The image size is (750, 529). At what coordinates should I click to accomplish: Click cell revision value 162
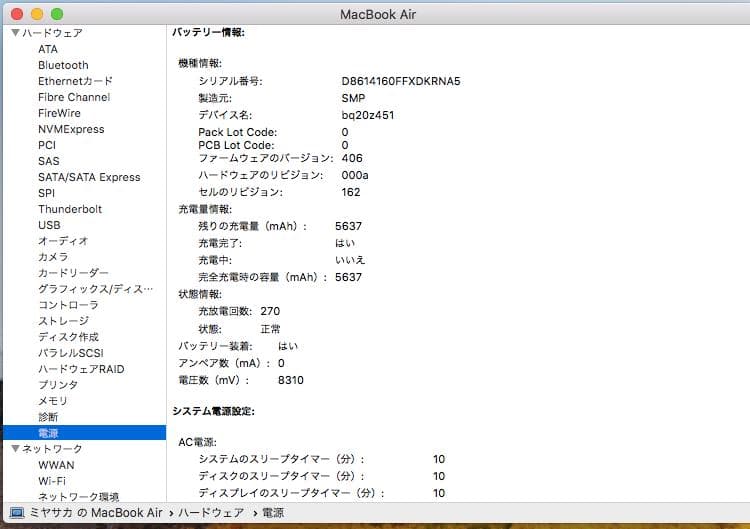(351, 192)
